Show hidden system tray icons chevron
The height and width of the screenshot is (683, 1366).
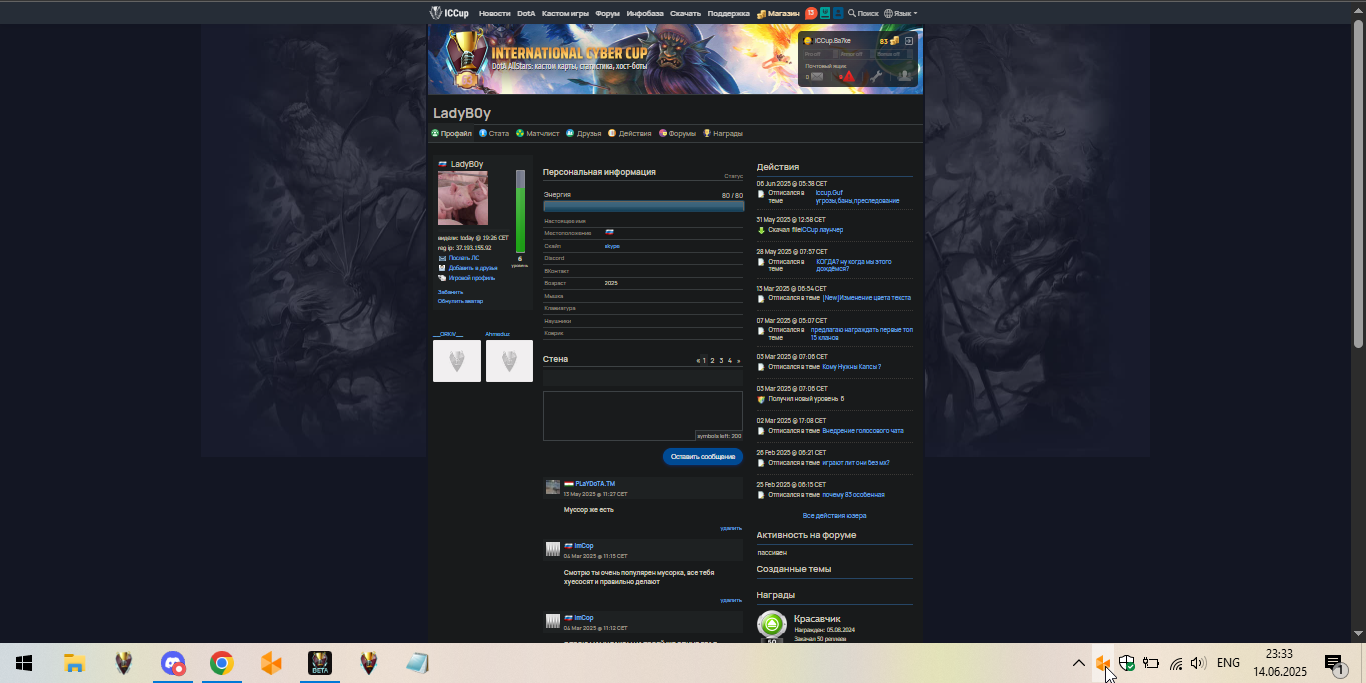point(1079,663)
